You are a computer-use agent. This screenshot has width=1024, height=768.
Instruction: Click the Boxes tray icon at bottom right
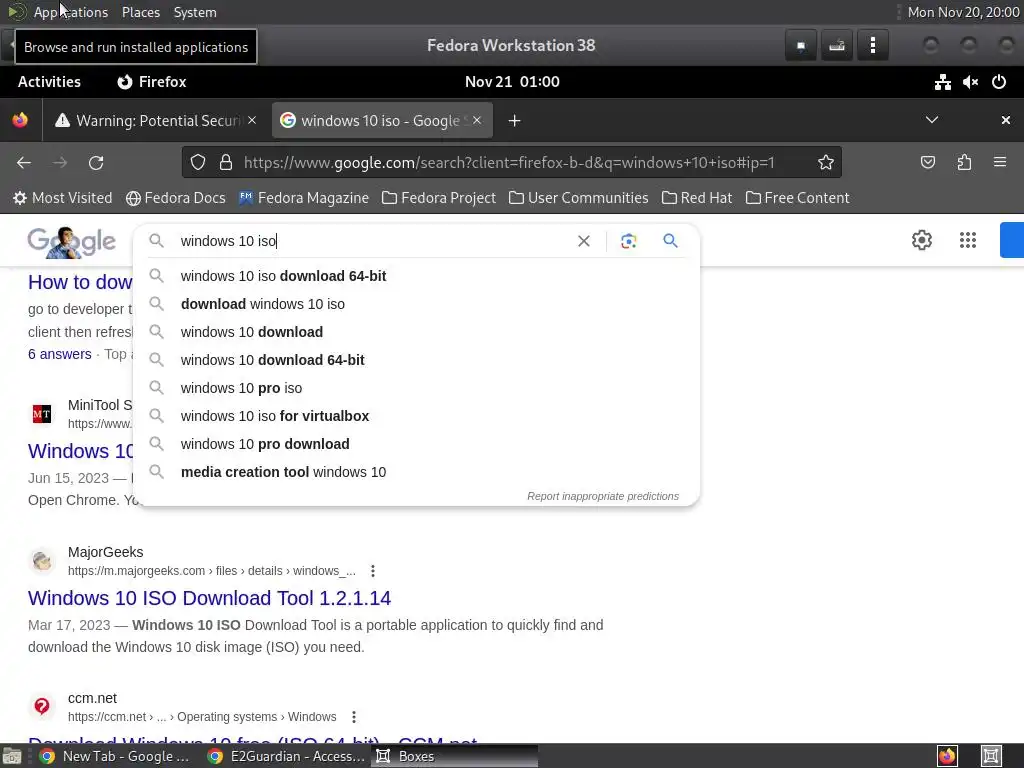point(991,756)
